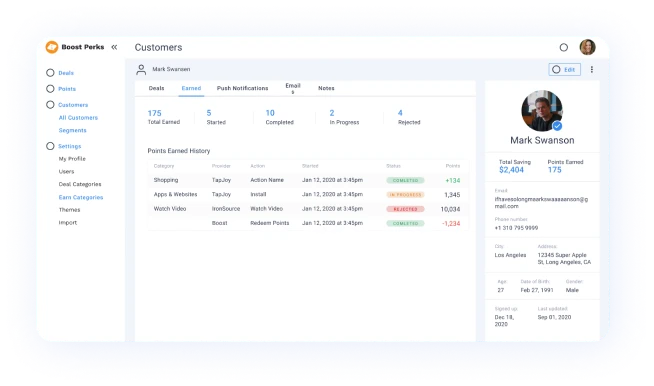Go to Segments
654x386 pixels.
tap(73, 130)
